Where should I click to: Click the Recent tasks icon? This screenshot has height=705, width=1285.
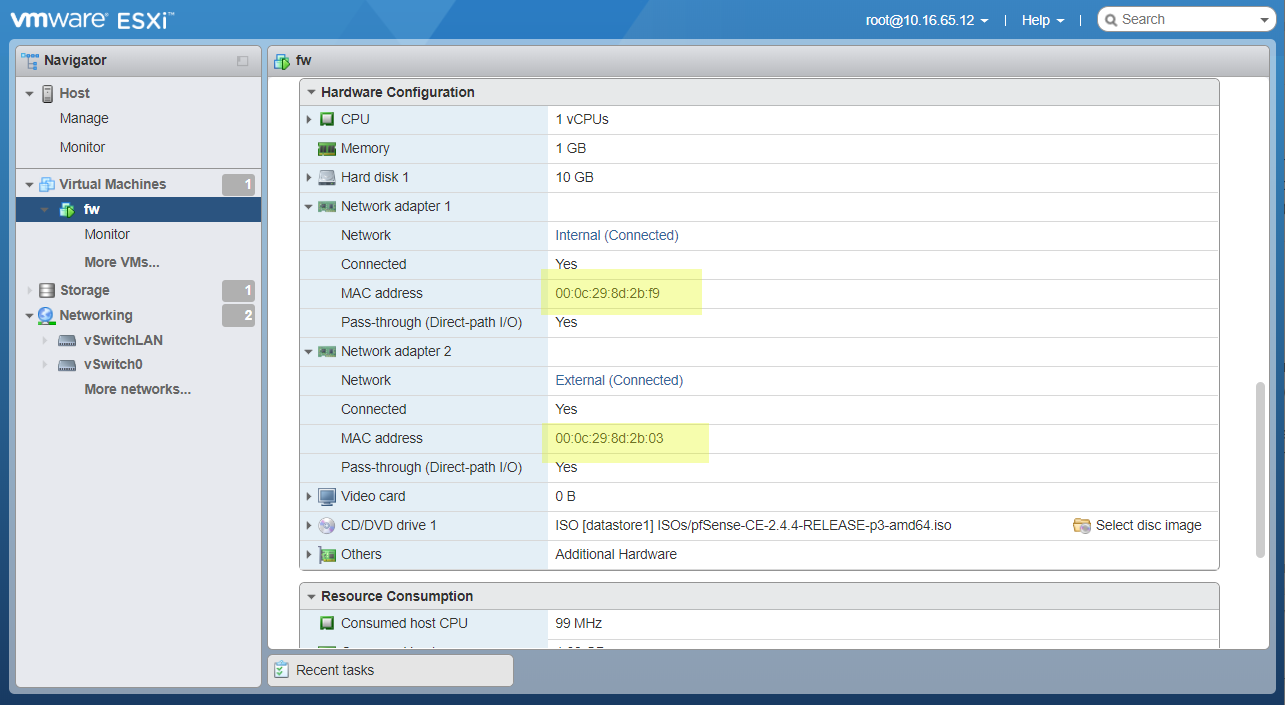tap(281, 670)
